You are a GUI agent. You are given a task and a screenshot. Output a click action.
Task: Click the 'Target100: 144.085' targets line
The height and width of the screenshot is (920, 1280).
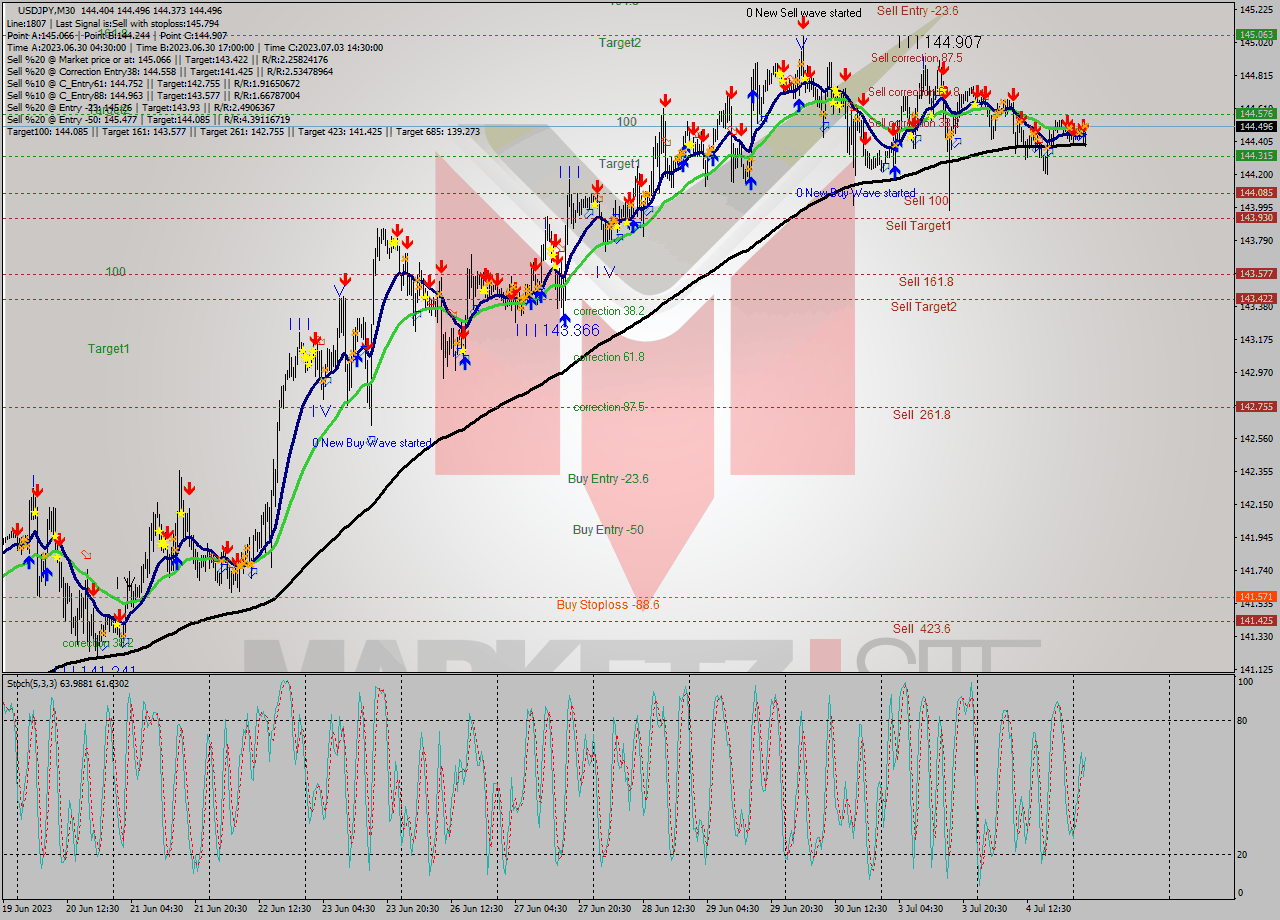(x=243, y=131)
